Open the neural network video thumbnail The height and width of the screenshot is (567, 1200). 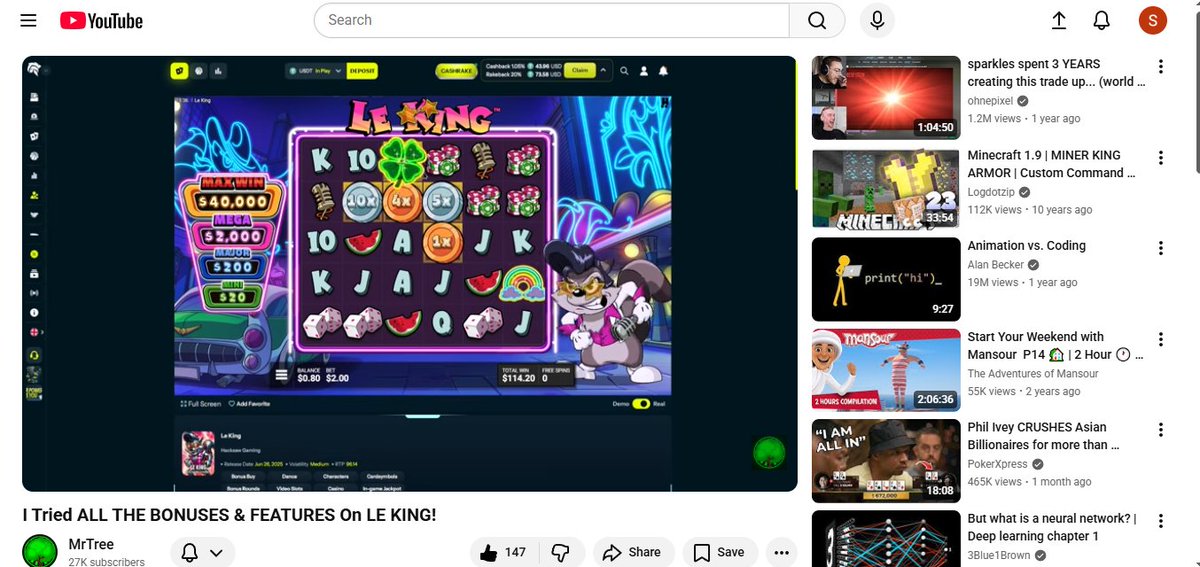tap(885, 539)
